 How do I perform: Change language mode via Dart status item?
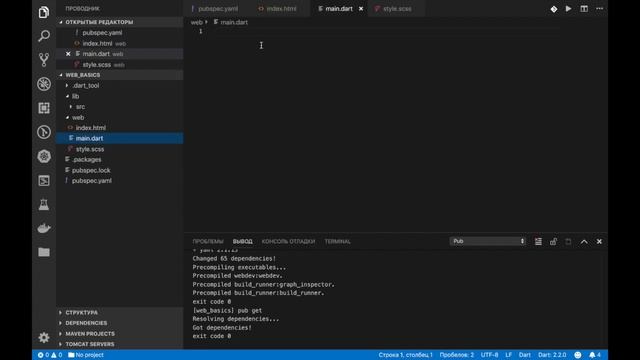click(x=524, y=355)
